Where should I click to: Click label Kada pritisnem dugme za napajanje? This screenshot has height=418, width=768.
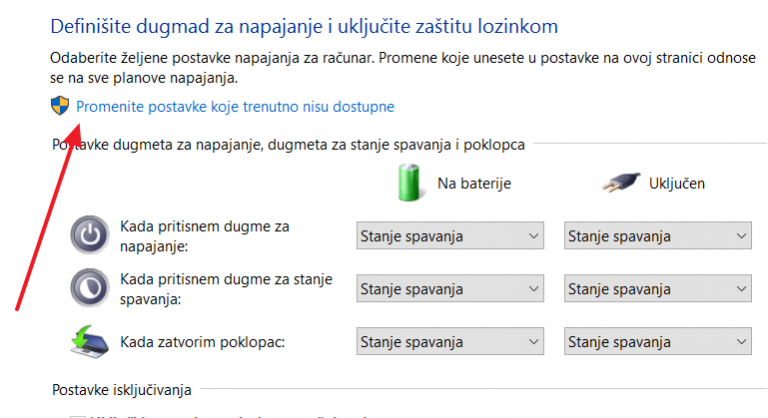[205, 236]
